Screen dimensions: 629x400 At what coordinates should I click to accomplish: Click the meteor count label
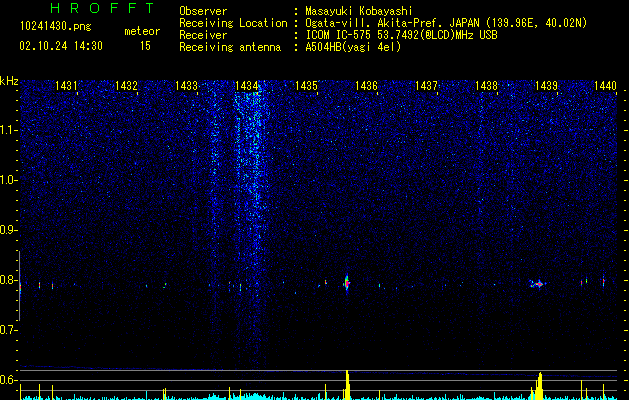142,31
